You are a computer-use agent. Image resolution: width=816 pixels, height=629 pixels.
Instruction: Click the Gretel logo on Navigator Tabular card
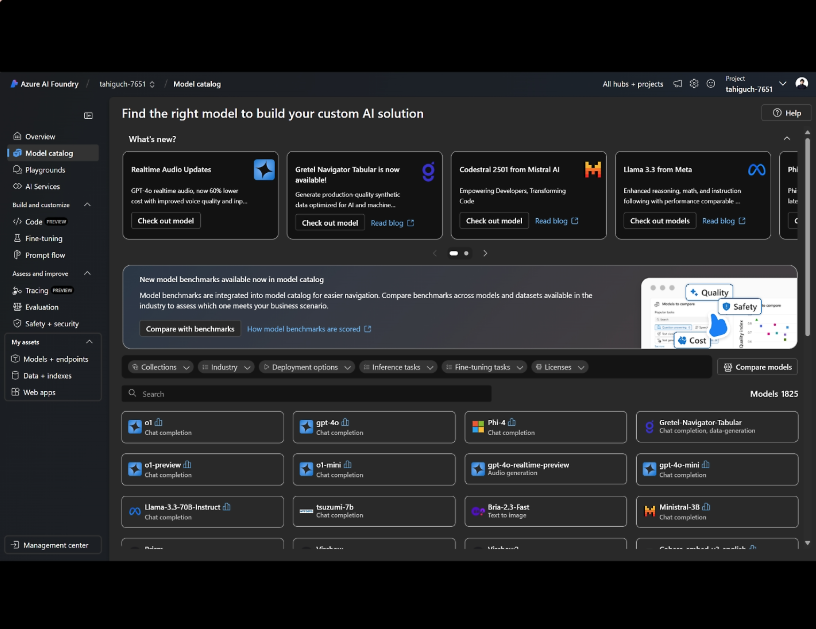pos(428,172)
